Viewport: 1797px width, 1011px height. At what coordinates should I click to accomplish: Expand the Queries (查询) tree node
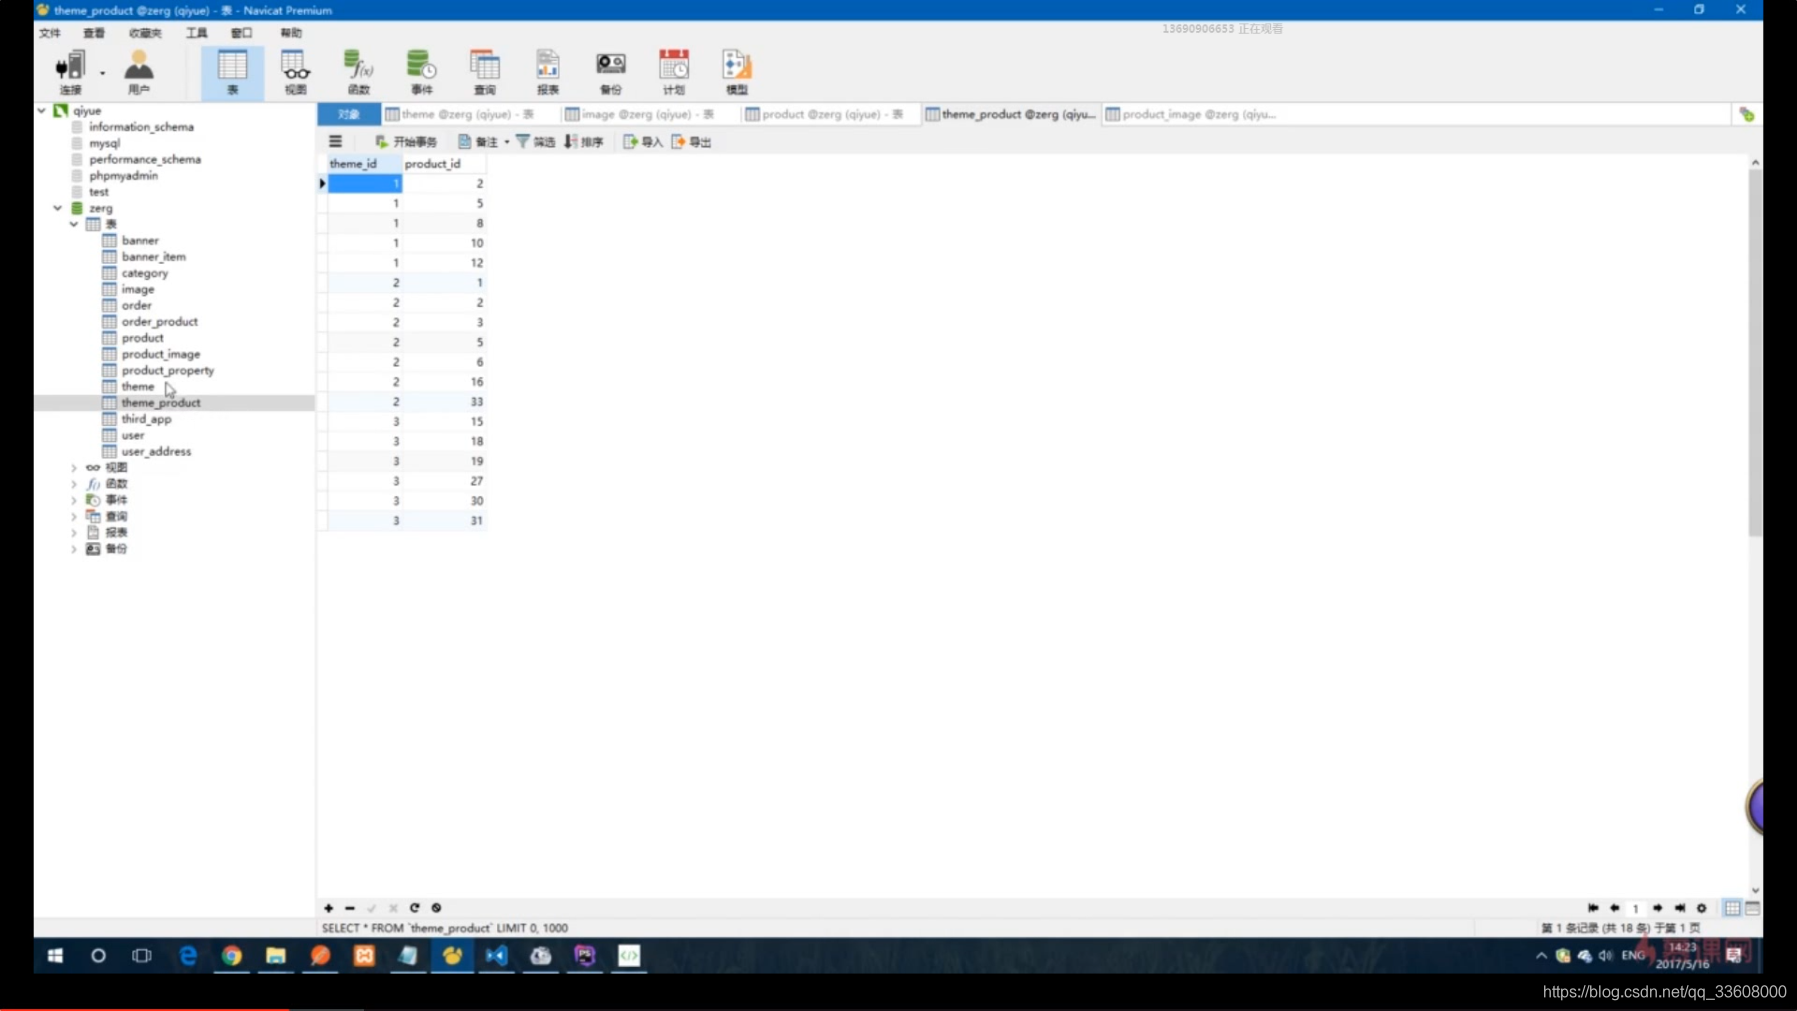tap(74, 516)
